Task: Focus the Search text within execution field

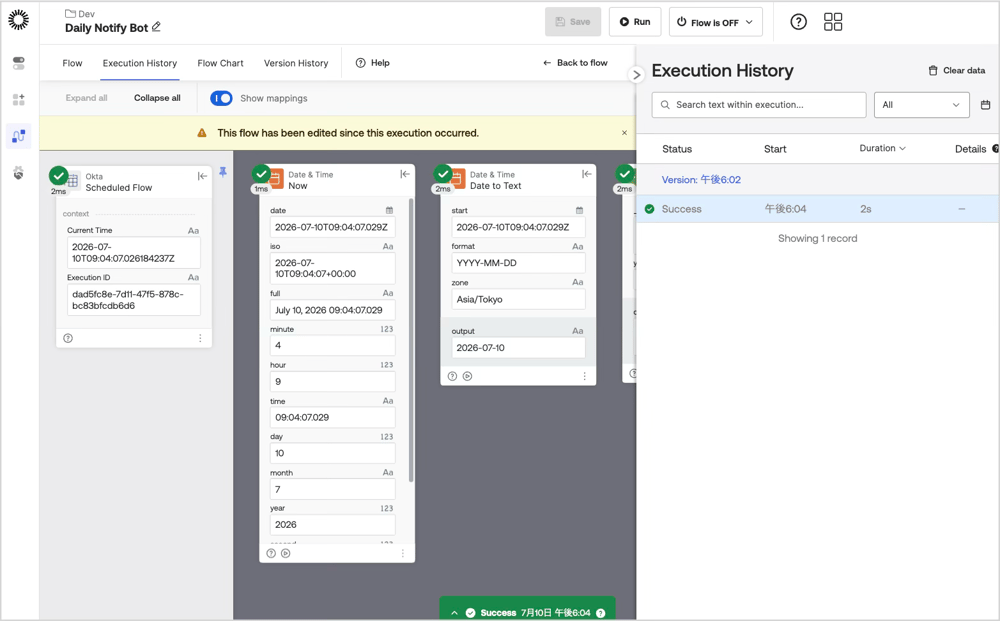Action: (759, 105)
